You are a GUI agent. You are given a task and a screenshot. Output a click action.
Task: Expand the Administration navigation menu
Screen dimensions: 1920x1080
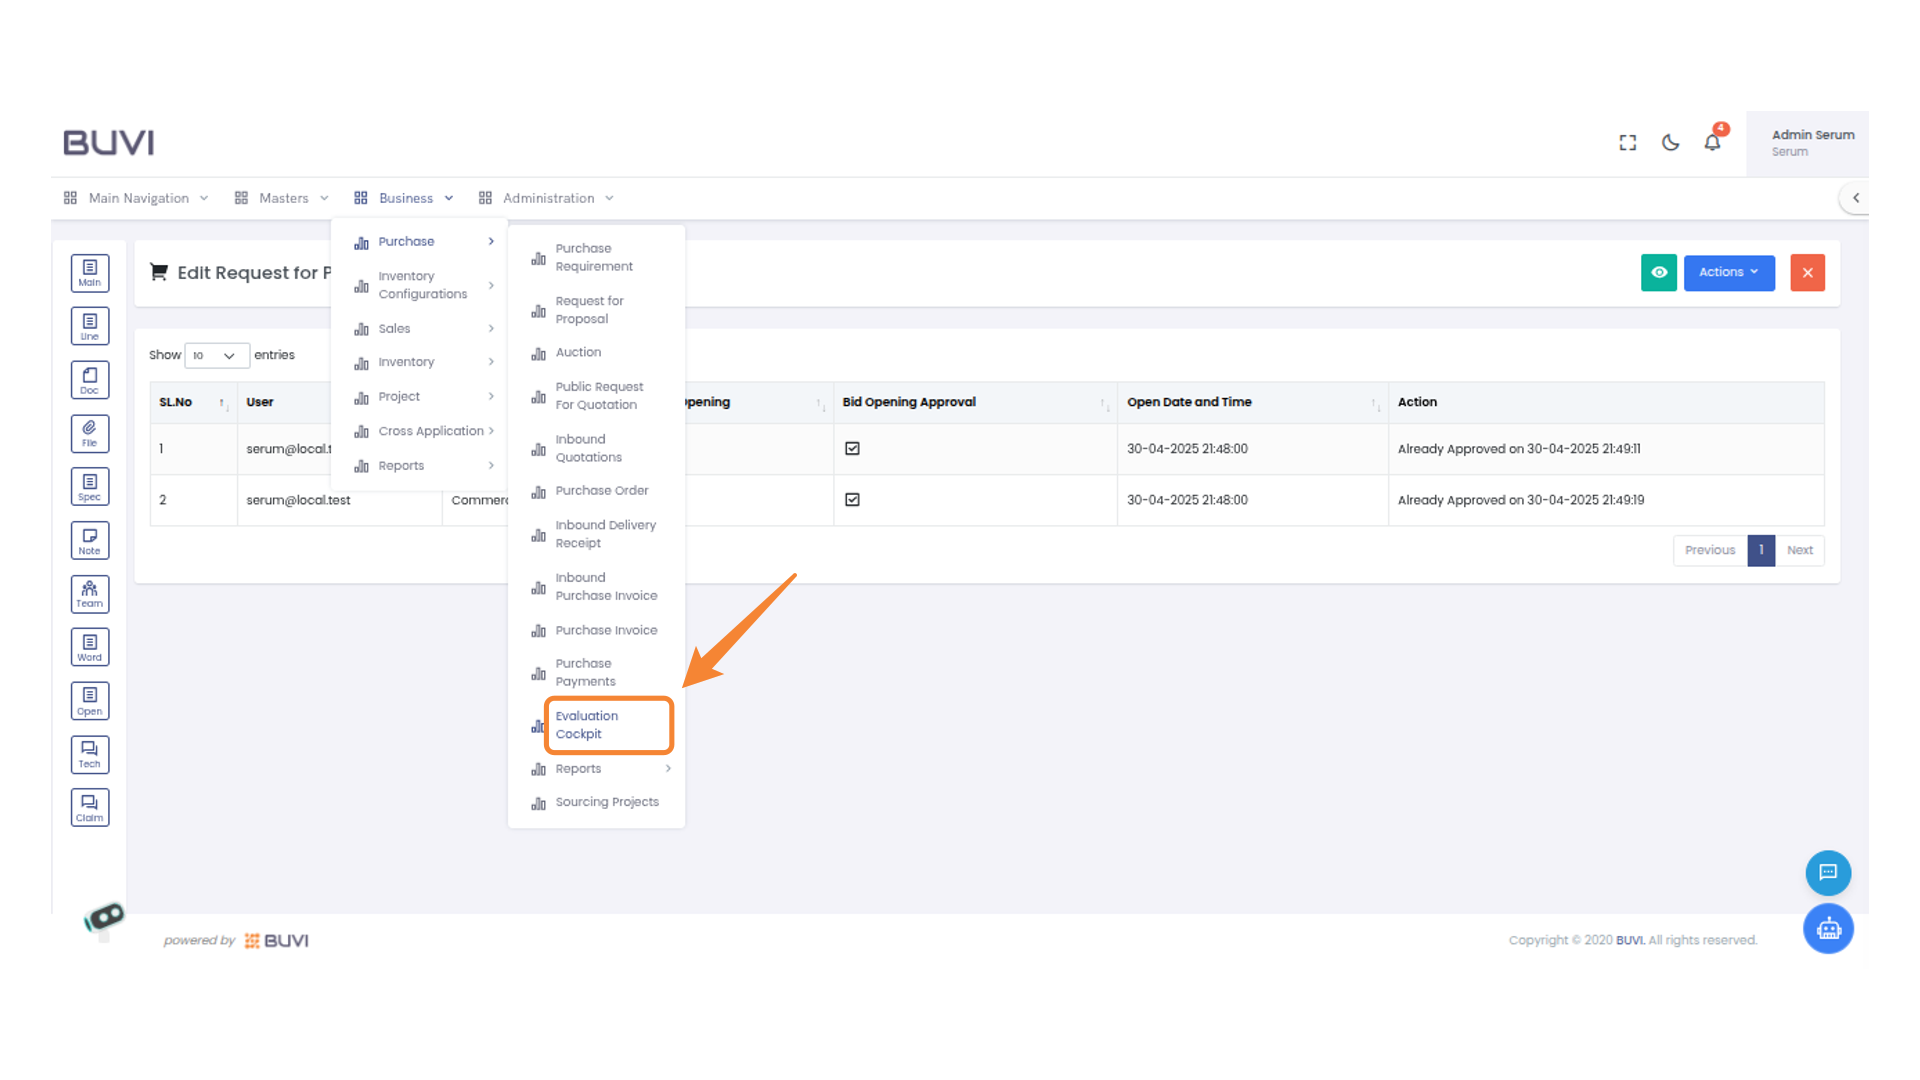547,198
